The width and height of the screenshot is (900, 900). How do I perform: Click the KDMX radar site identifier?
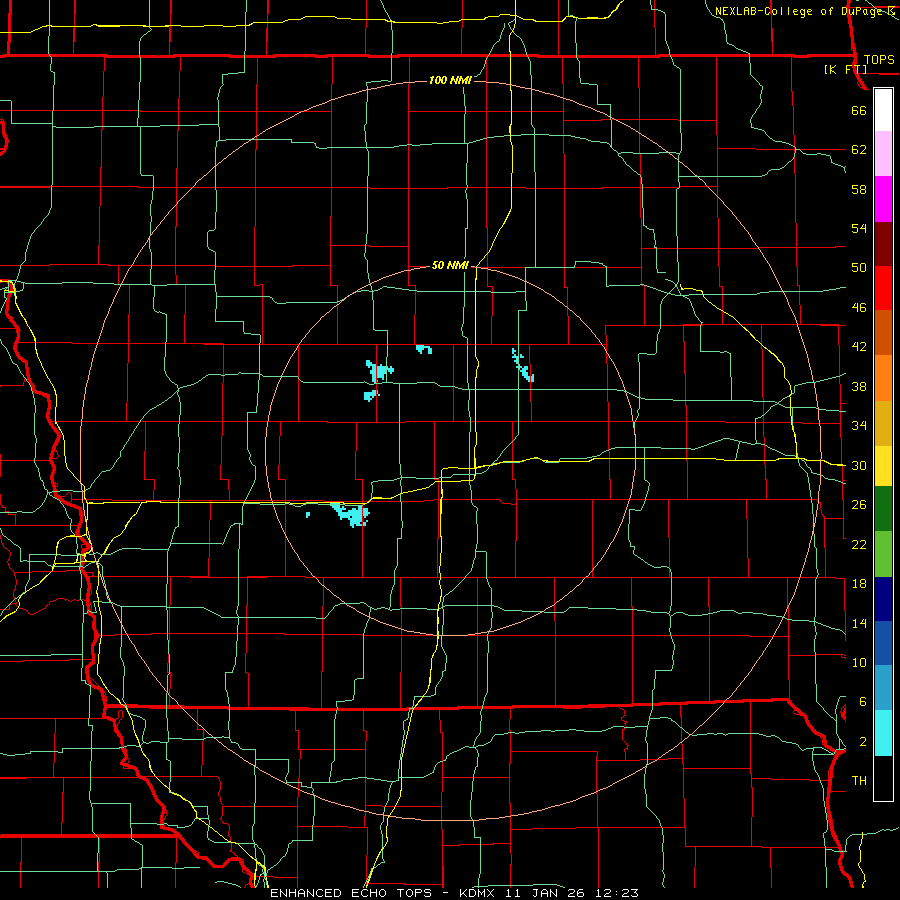point(480,893)
